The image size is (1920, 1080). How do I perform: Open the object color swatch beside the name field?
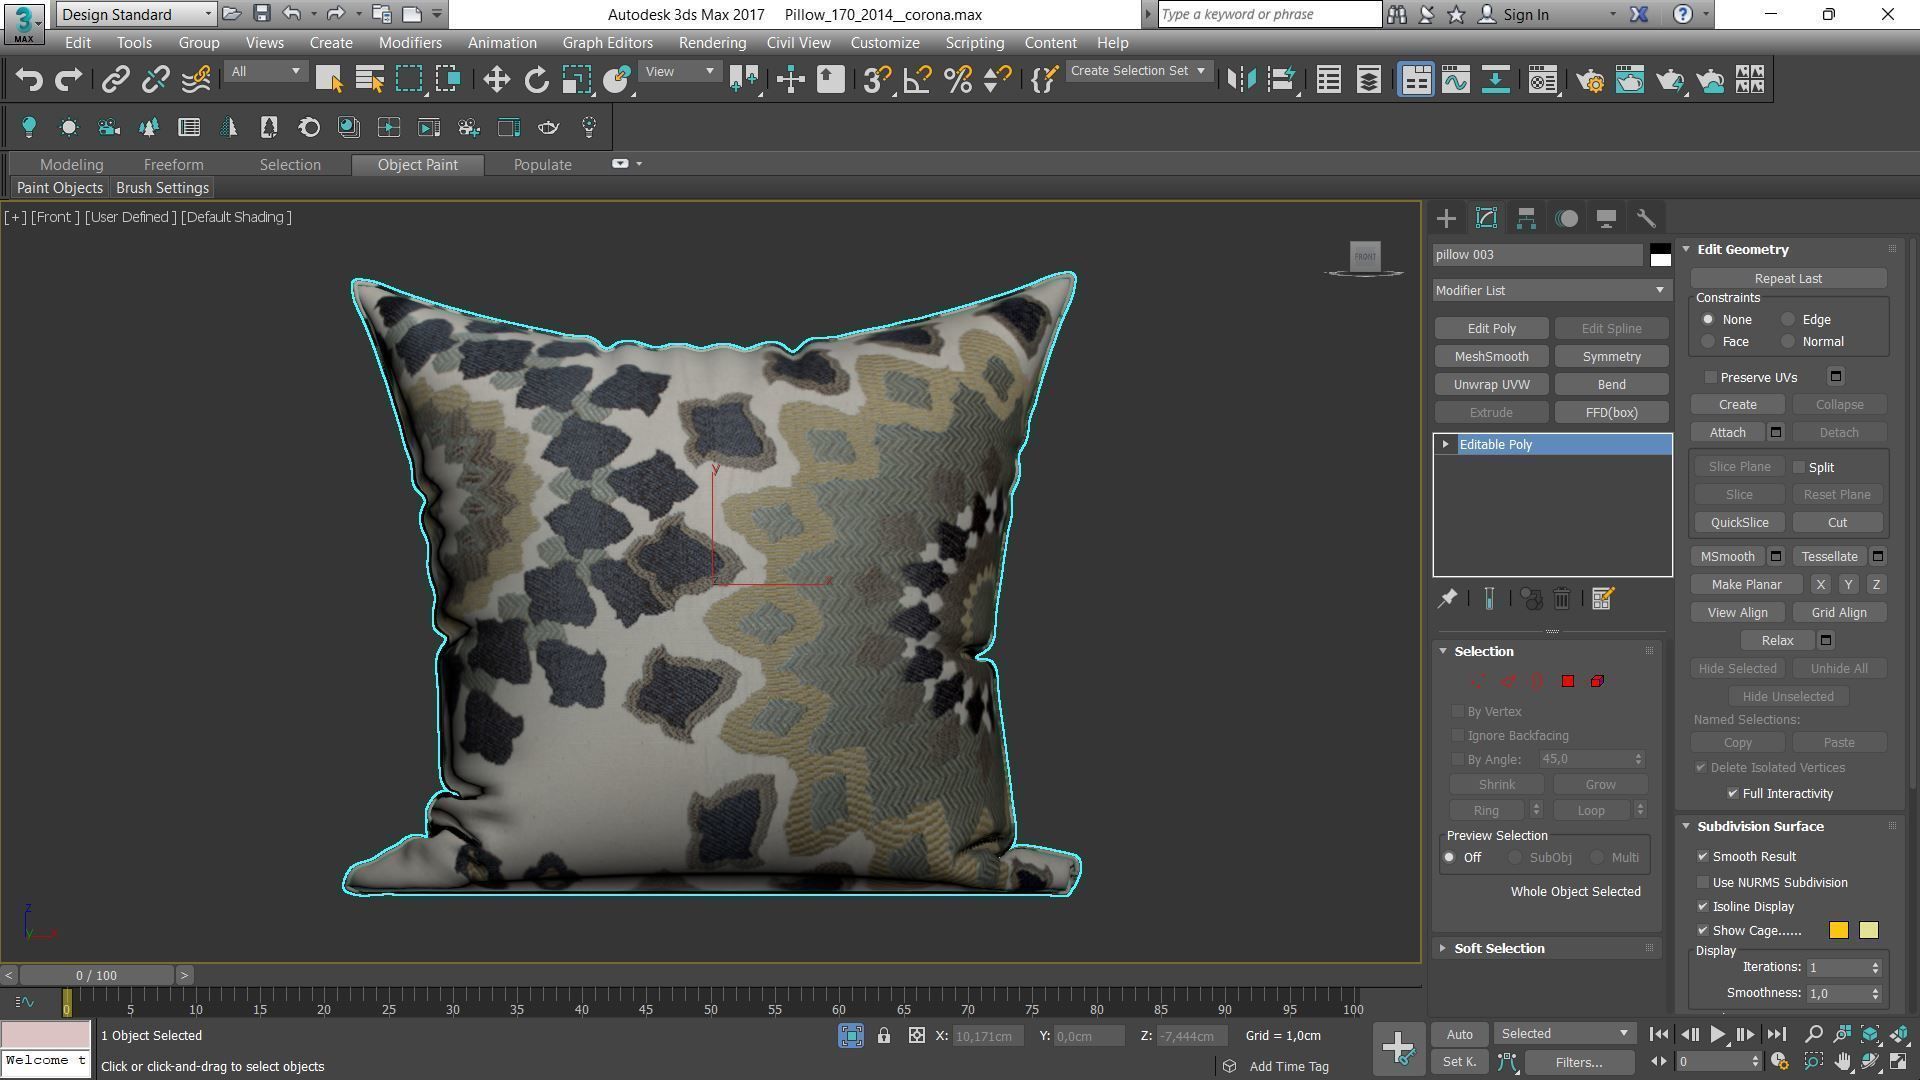pos(1660,255)
